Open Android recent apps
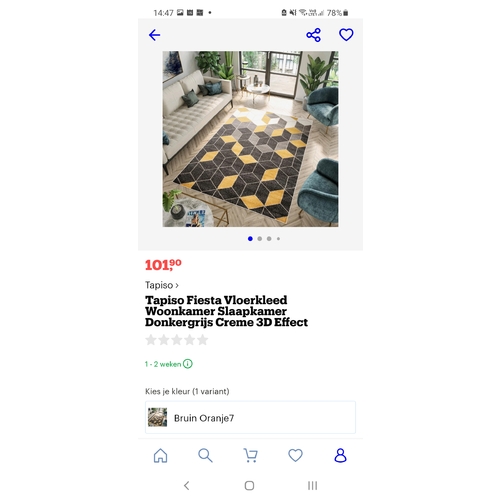500x500 pixels. pyautogui.click(x=312, y=485)
